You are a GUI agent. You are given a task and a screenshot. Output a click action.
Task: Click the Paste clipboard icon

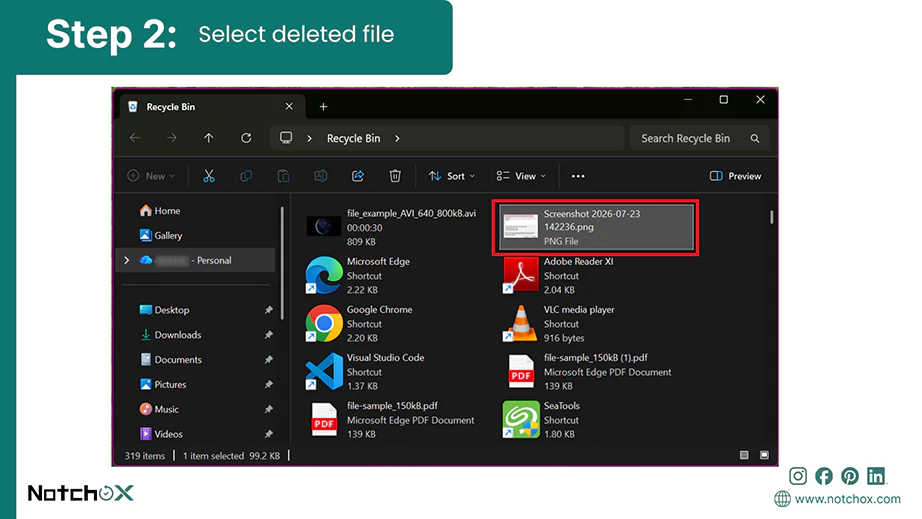(x=283, y=176)
